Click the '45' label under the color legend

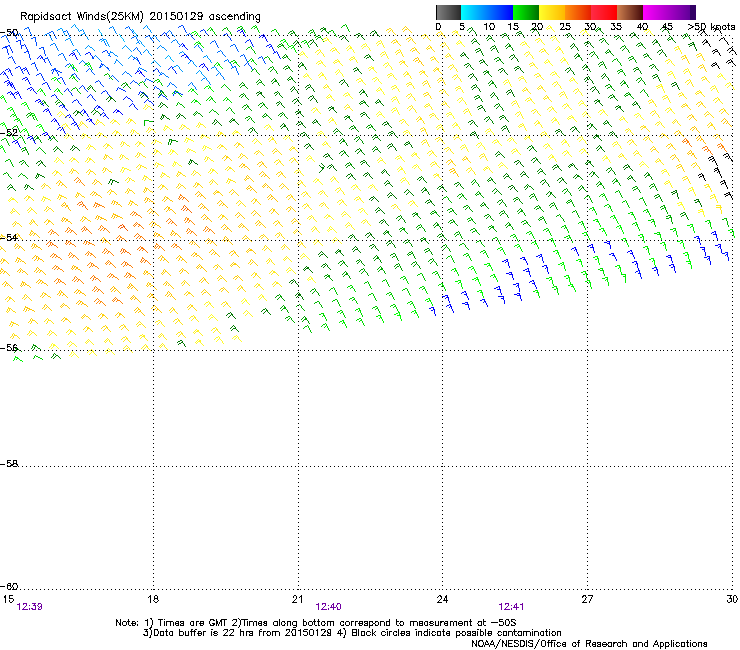[667, 27]
